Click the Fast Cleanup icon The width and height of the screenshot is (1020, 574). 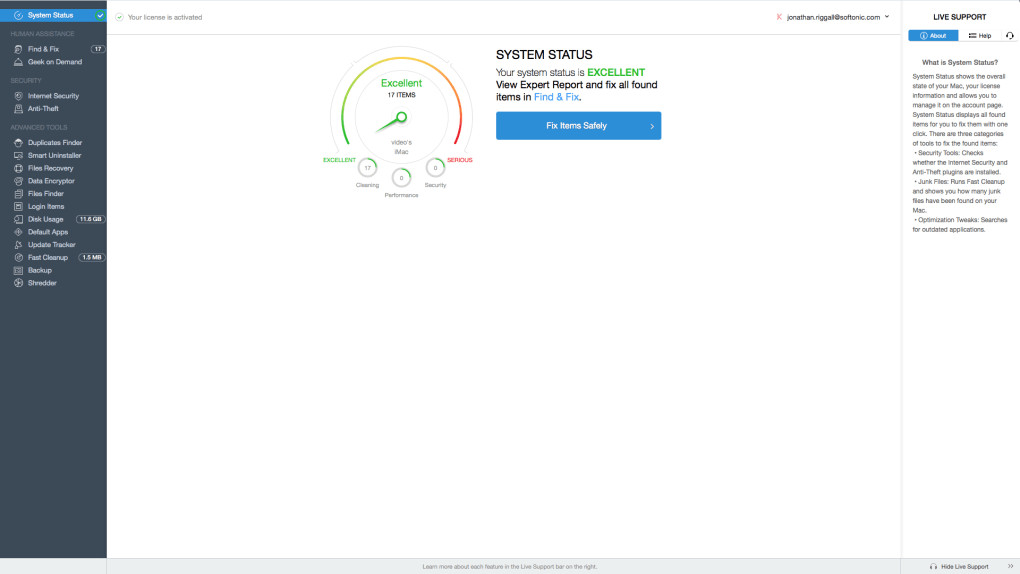point(18,257)
